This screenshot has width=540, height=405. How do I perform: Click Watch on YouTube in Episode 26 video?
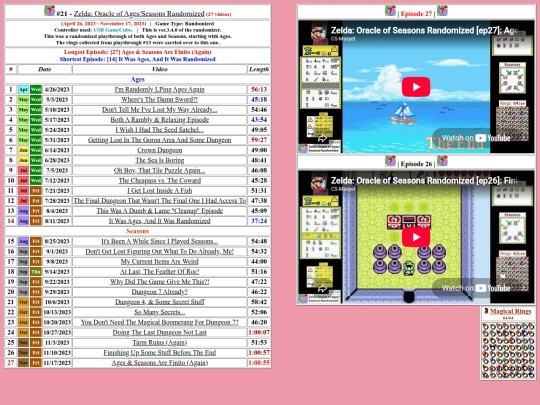476,288
